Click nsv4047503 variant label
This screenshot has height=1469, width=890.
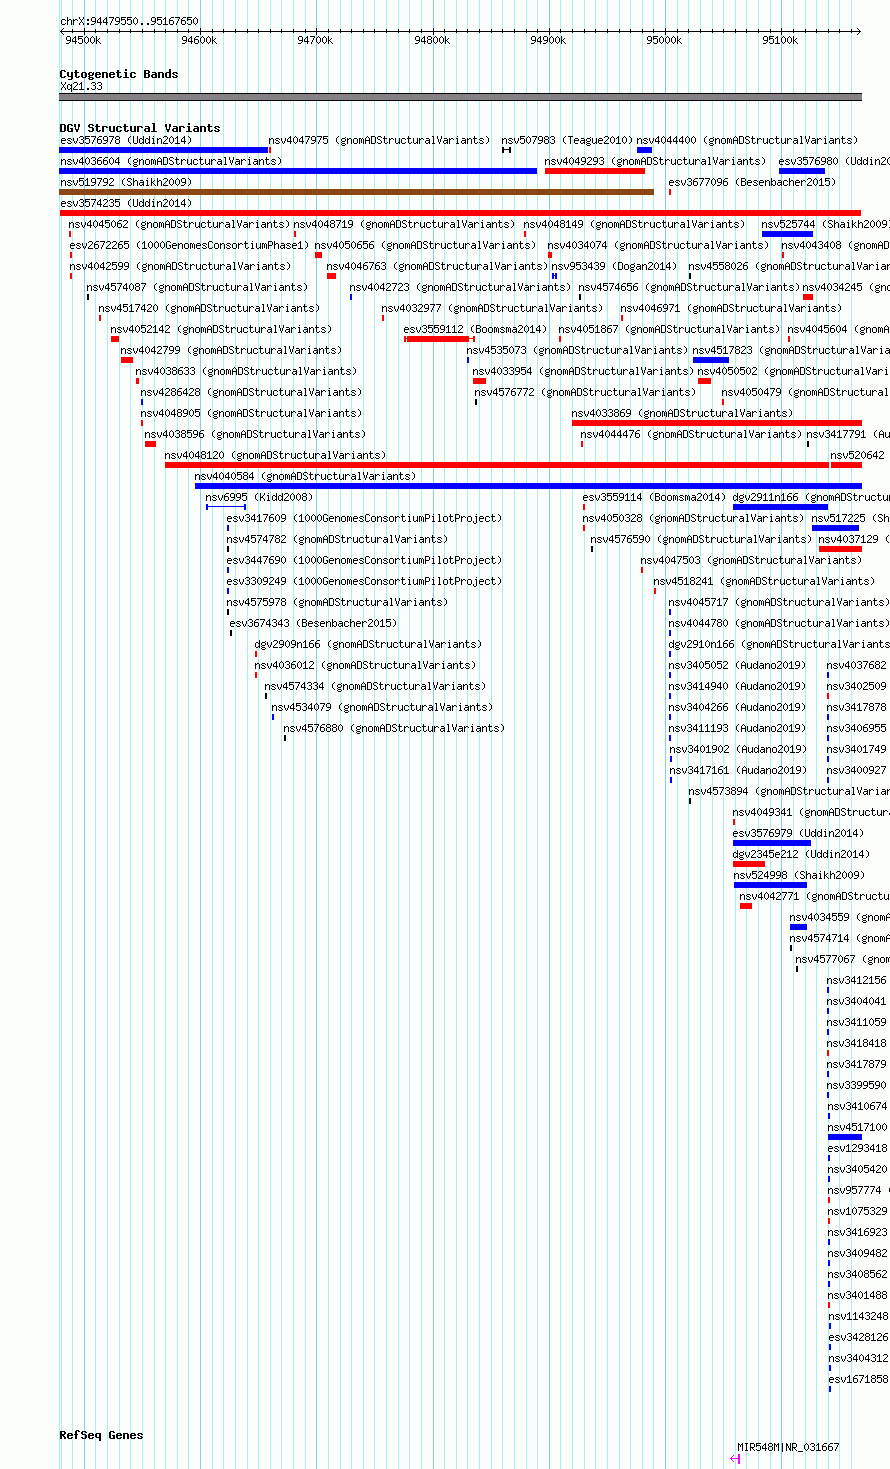751,560
